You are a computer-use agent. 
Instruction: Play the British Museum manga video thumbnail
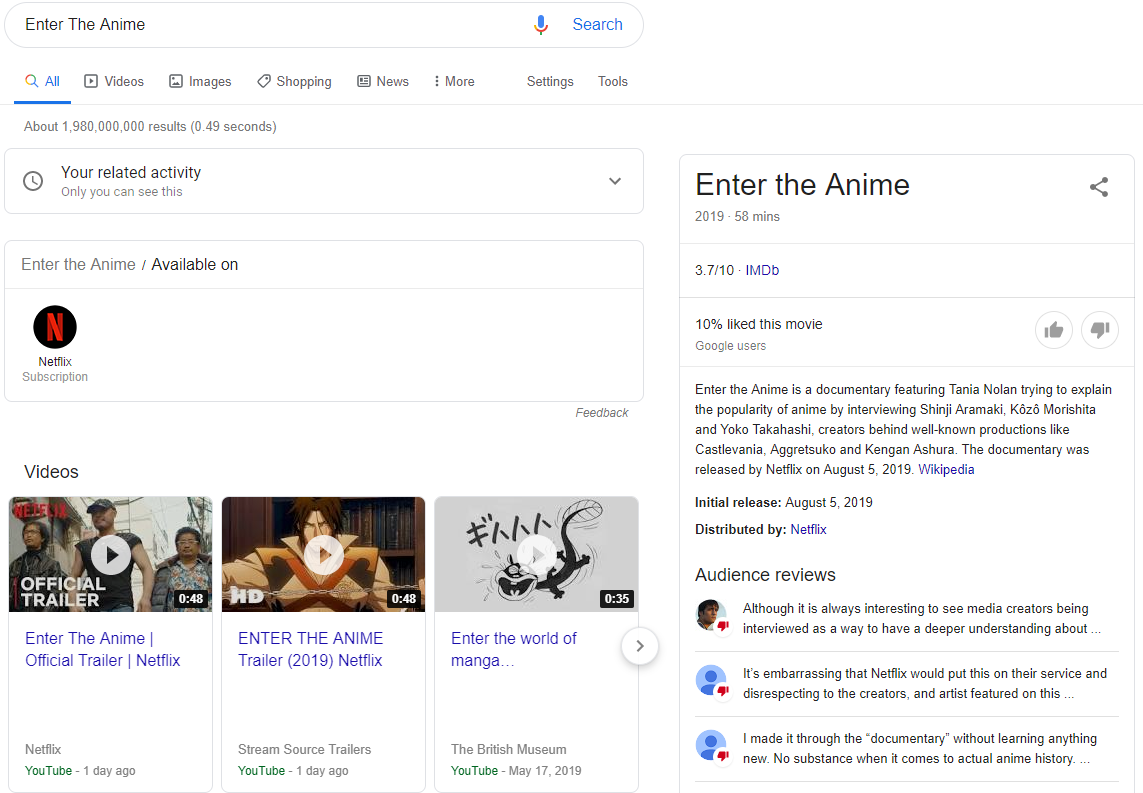[537, 555]
